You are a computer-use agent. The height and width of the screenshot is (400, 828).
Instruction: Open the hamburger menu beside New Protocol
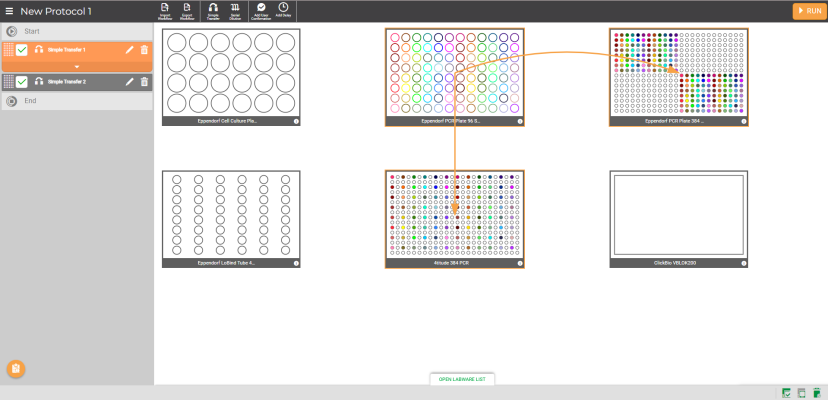pos(10,11)
